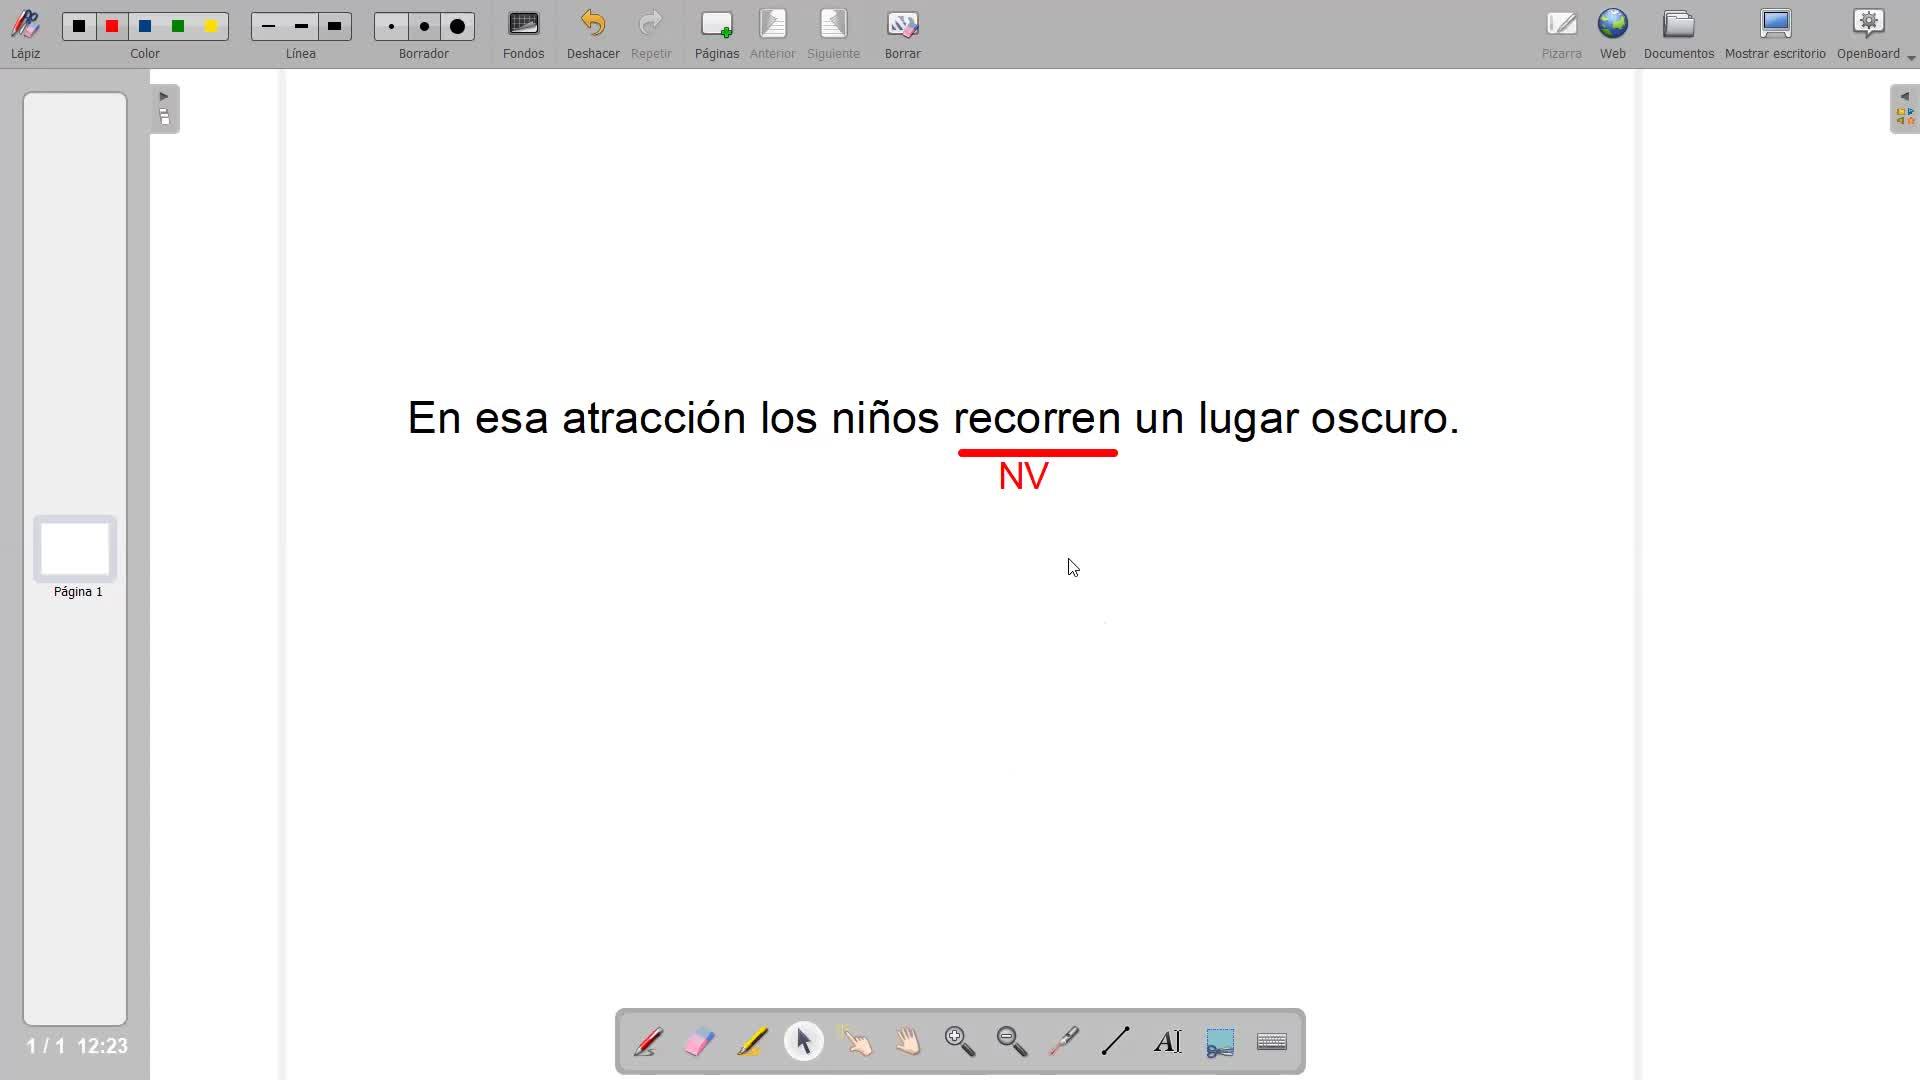The height and width of the screenshot is (1080, 1920).
Task: Choose the straight line drawing tool
Action: coord(1116,1042)
